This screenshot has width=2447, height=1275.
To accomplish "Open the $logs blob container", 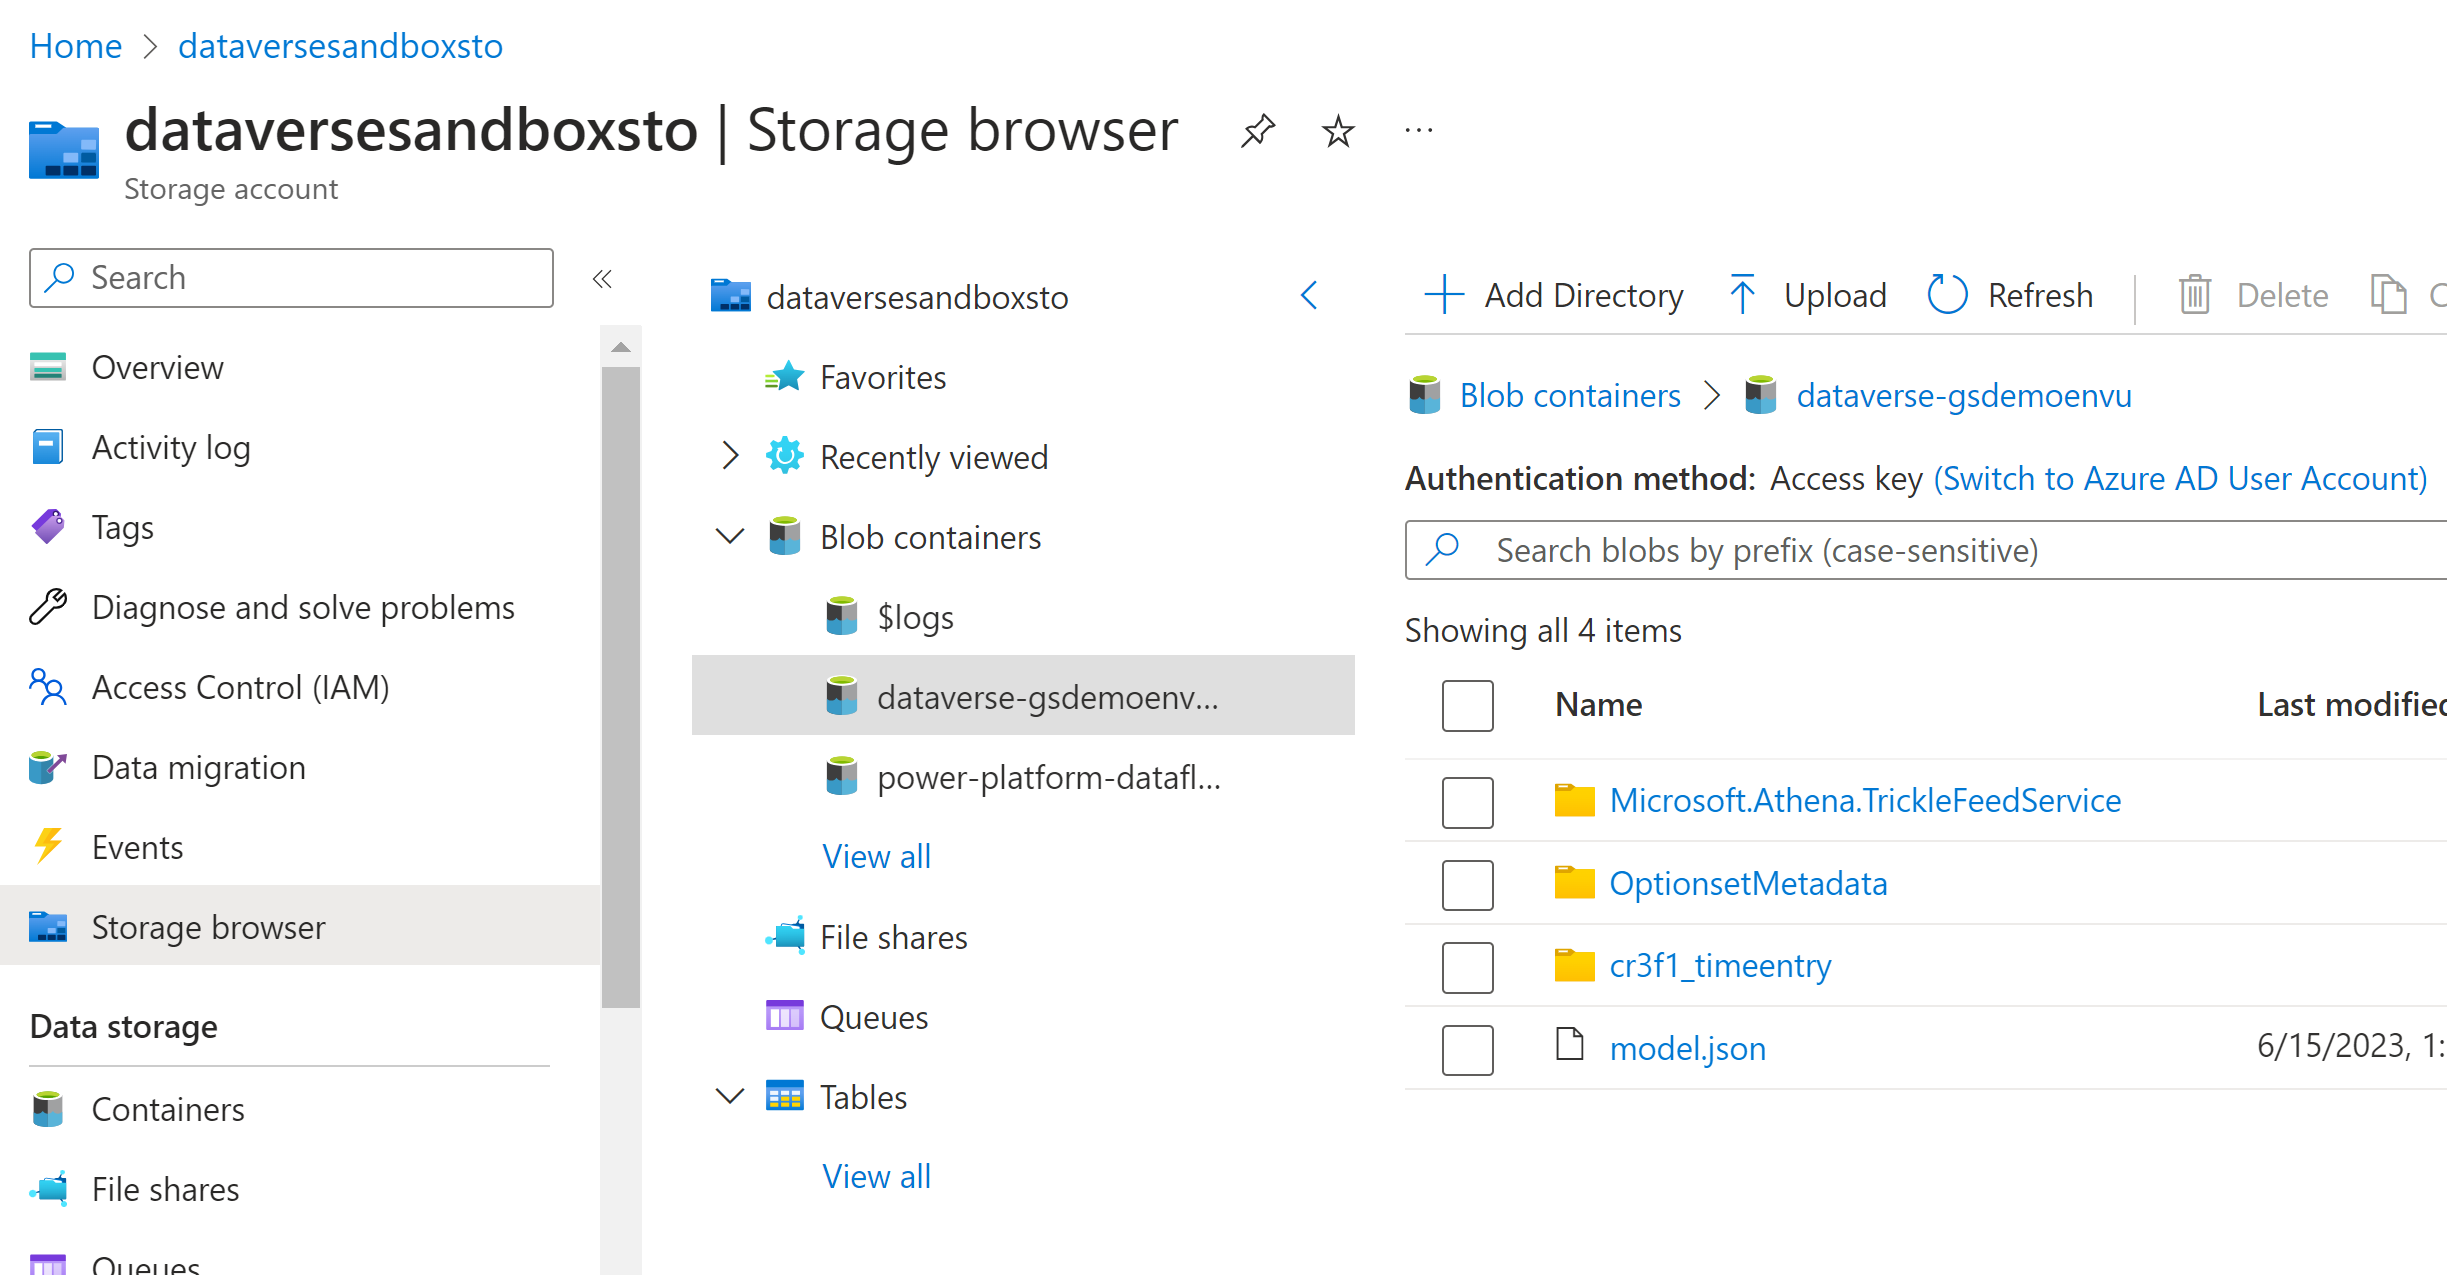I will coord(914,617).
